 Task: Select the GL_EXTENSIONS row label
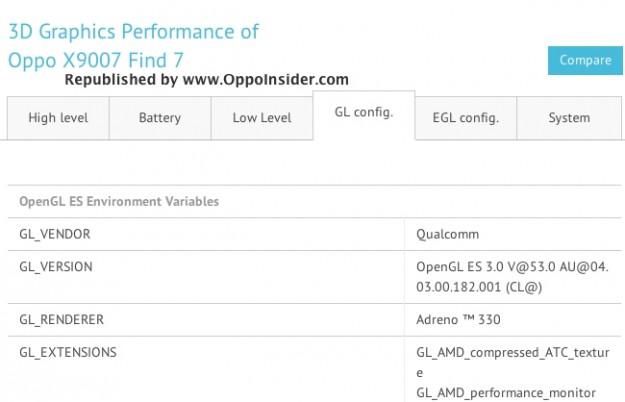click(68, 352)
